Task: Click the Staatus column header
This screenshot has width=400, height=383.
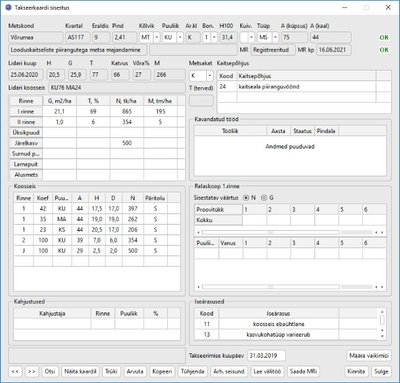Action: tap(302, 131)
